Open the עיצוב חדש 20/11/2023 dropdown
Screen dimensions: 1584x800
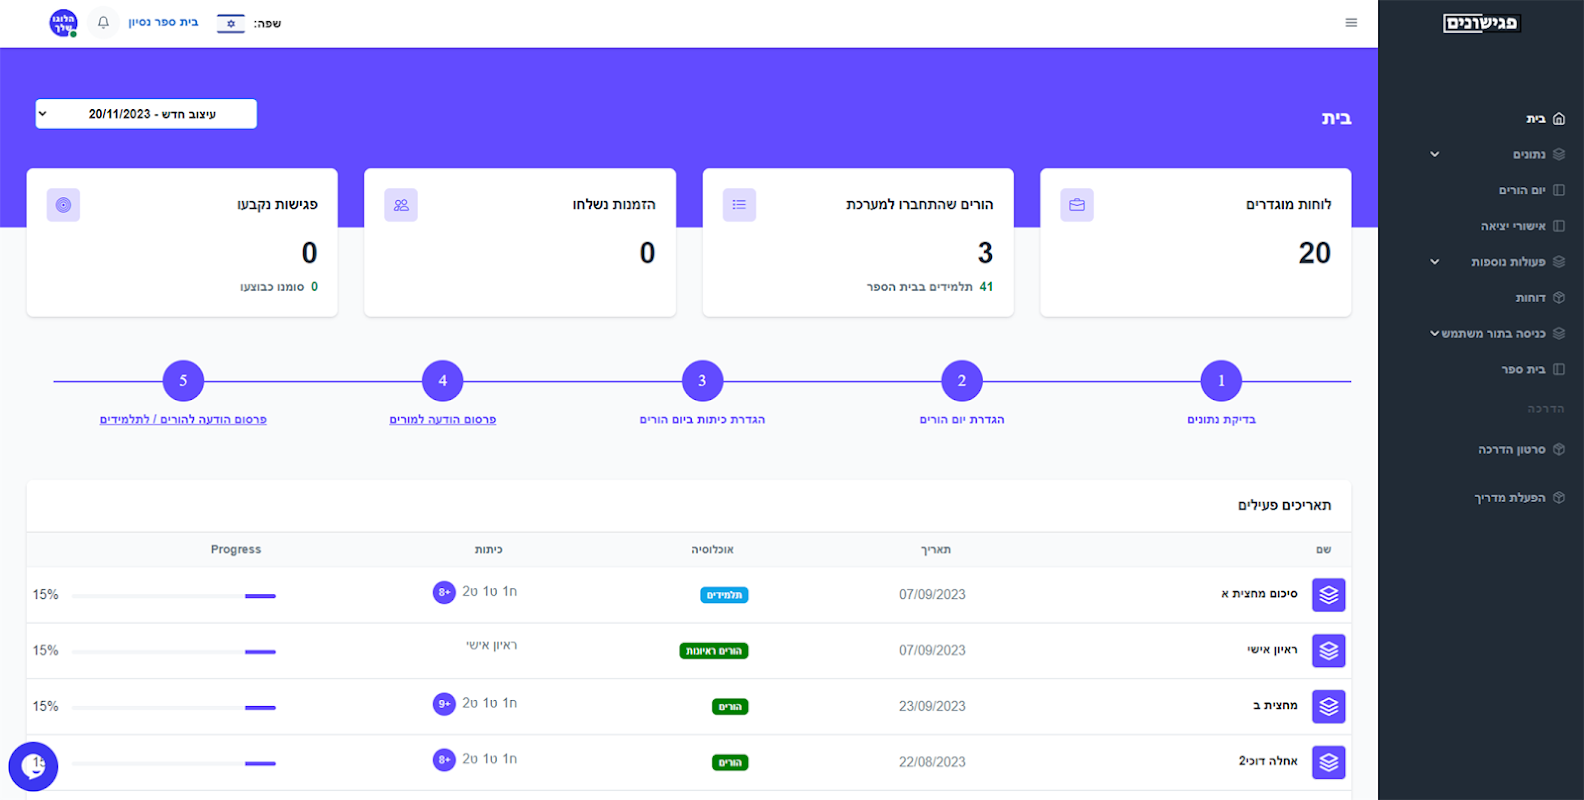point(146,114)
